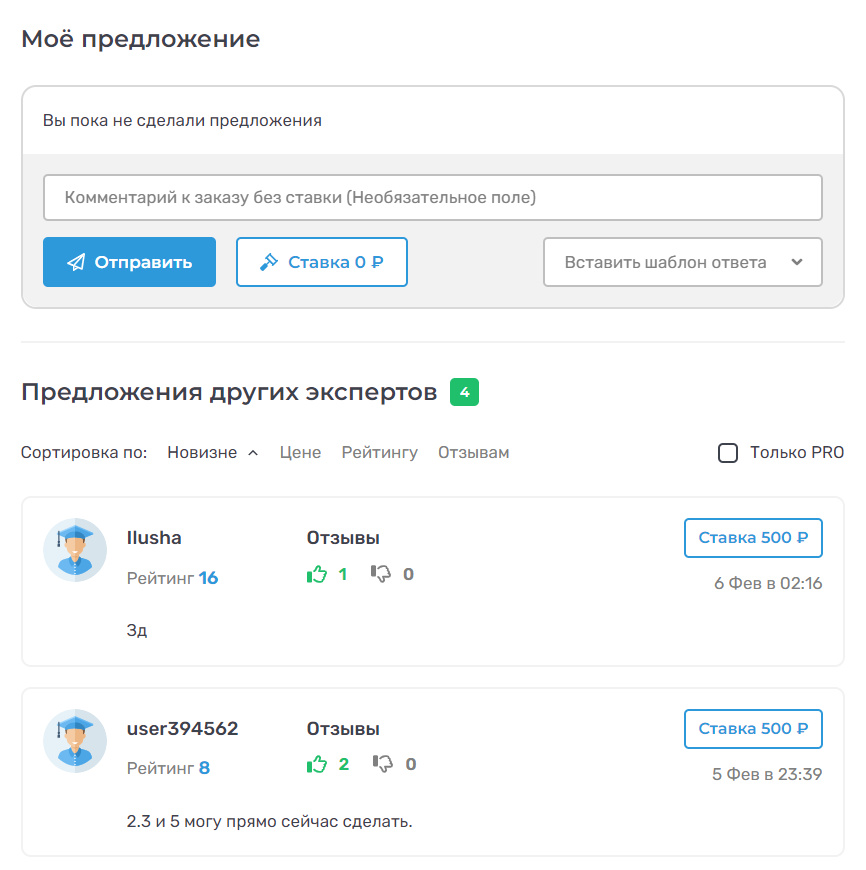Image resolution: width=866 pixels, height=870 pixels.
Task: Click Ilusha's avatar picture
Action: point(75,549)
